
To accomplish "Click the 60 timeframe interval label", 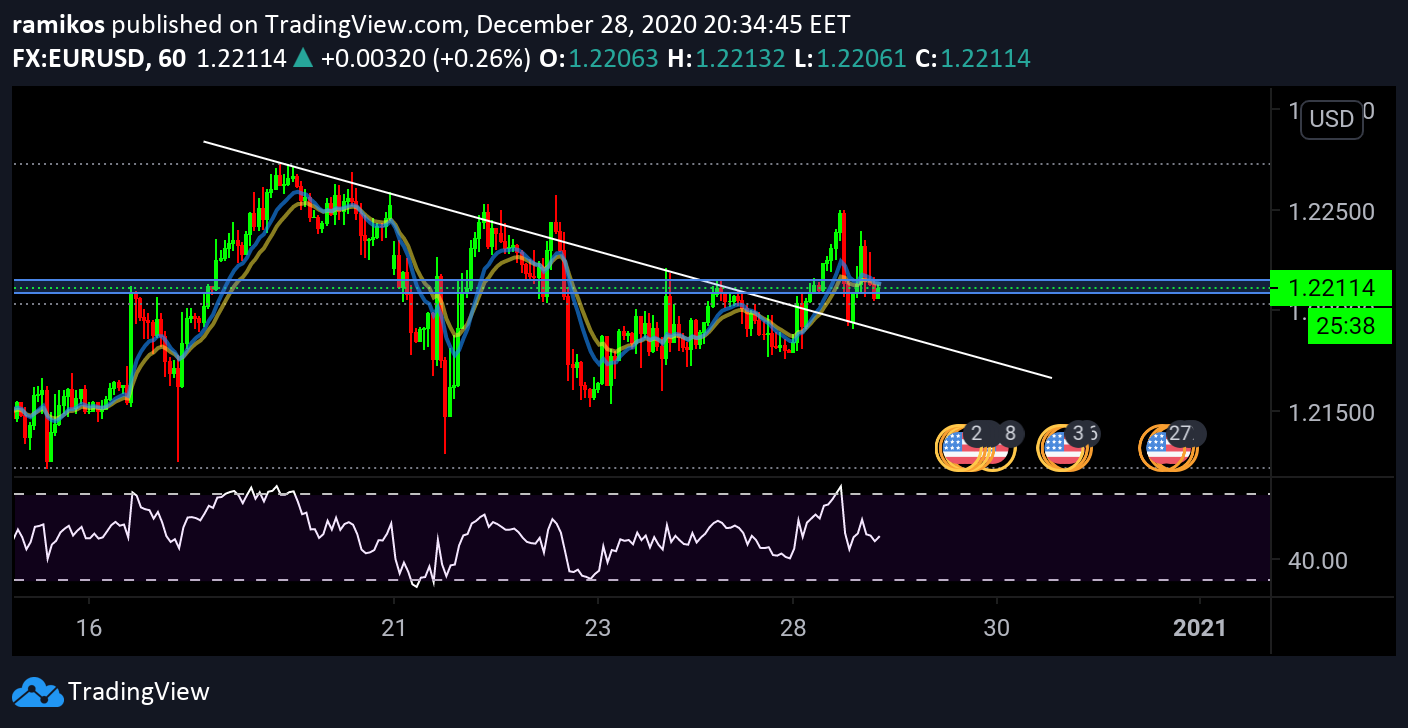I will [172, 59].
